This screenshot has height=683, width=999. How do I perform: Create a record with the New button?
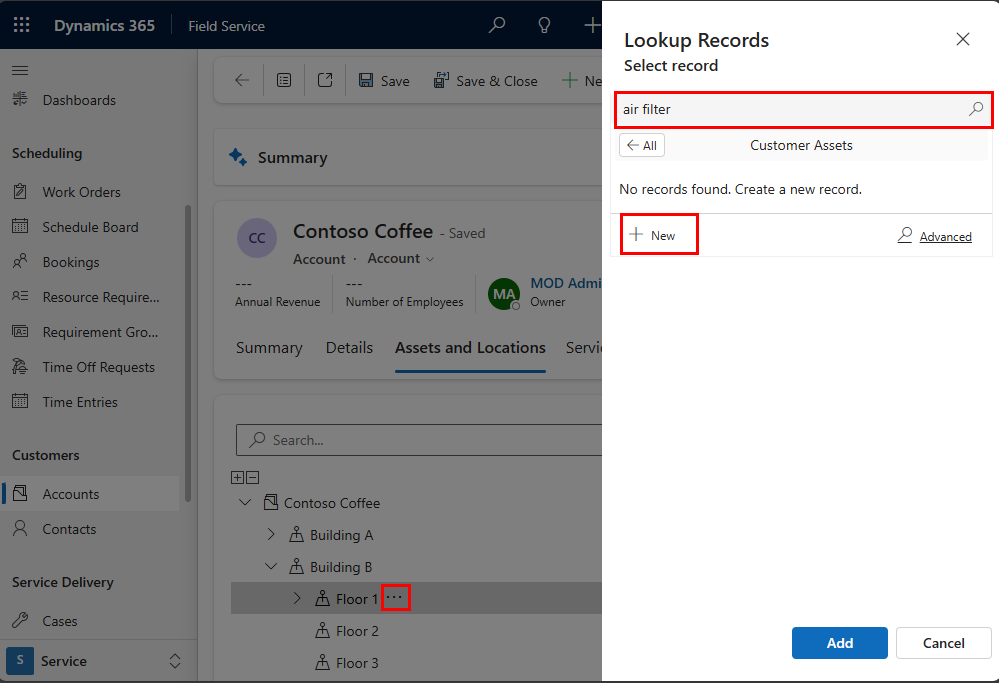coord(658,234)
